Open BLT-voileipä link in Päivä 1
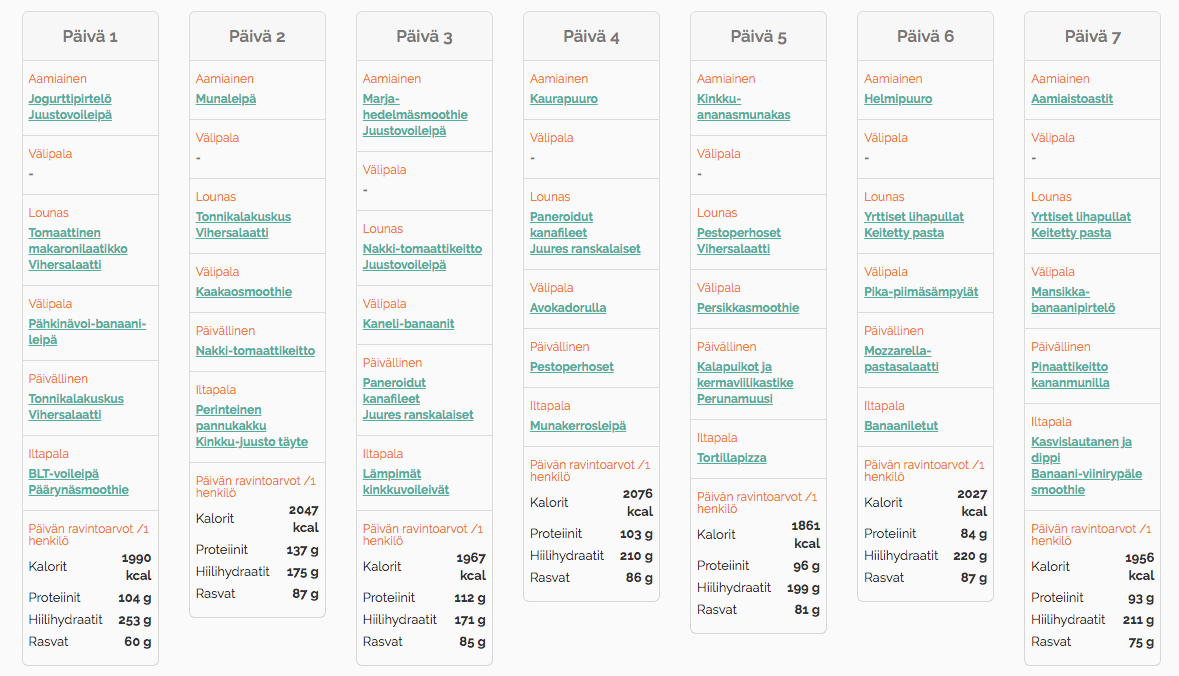1179x676 pixels. [x=64, y=474]
